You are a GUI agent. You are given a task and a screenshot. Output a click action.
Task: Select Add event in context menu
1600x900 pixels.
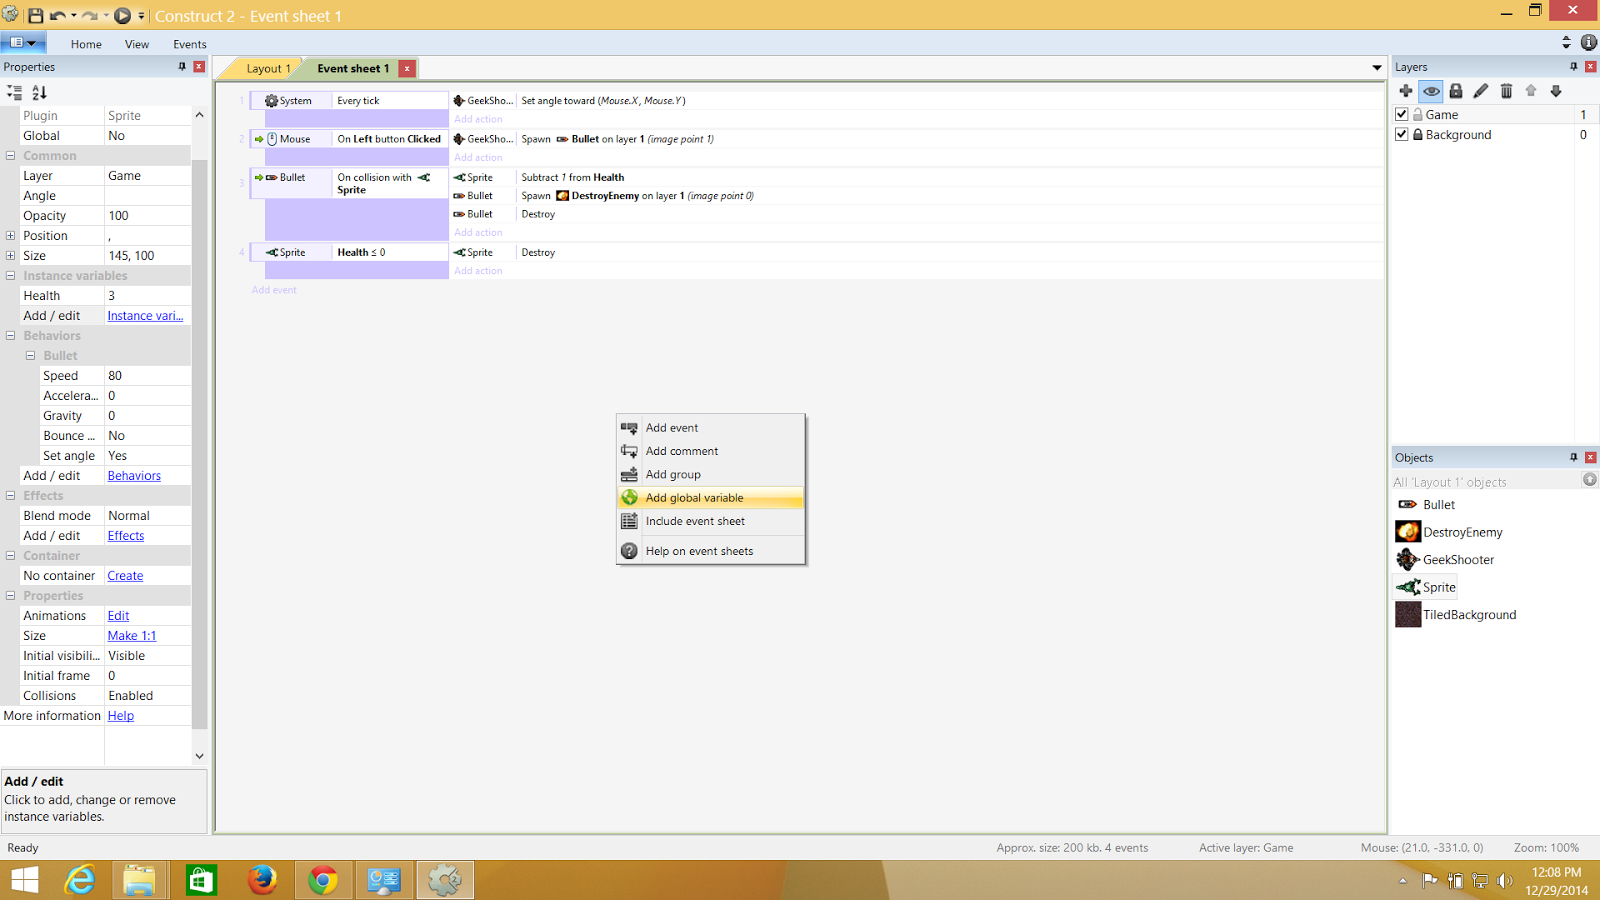pos(710,428)
